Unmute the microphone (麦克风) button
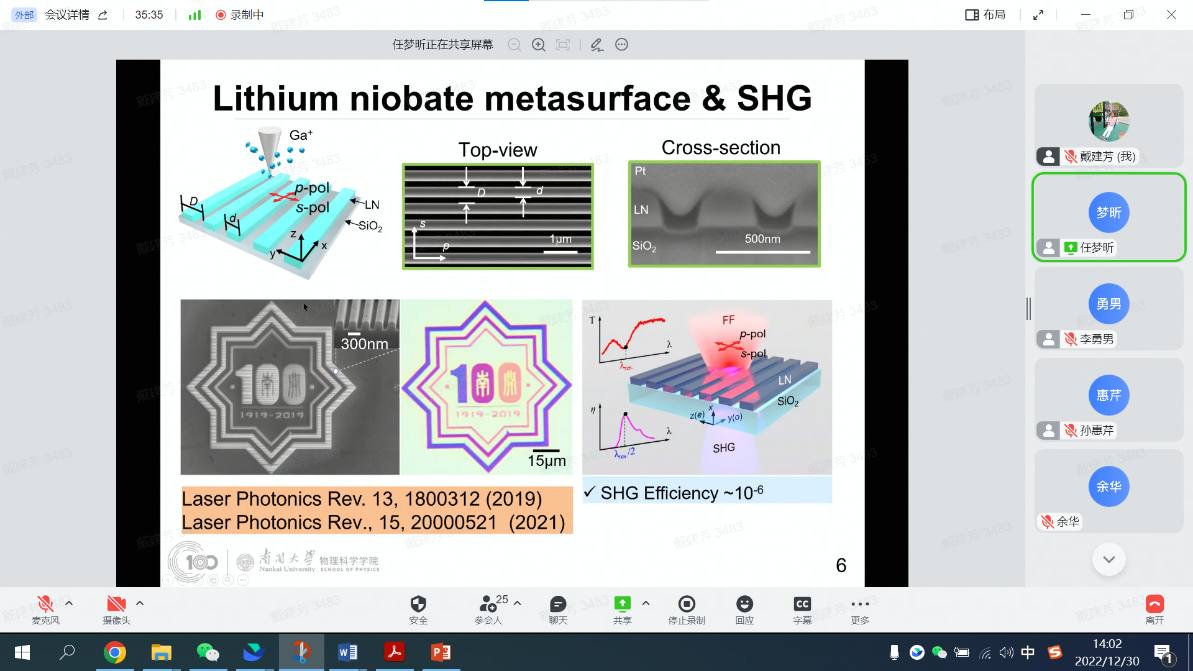The width and height of the screenshot is (1193, 671). [x=44, y=605]
